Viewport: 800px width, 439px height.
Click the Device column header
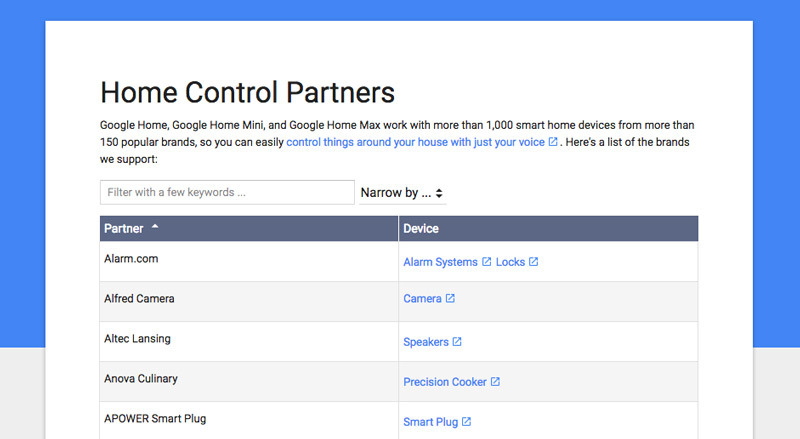(421, 229)
